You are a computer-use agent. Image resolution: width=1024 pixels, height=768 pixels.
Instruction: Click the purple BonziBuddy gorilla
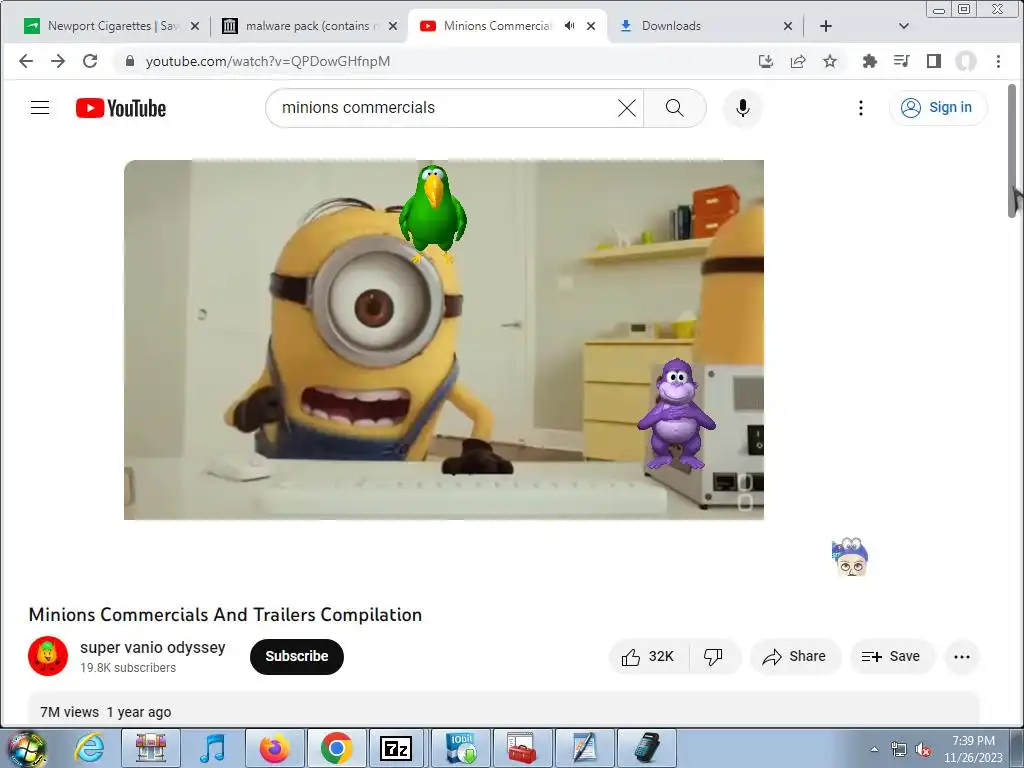pos(676,413)
